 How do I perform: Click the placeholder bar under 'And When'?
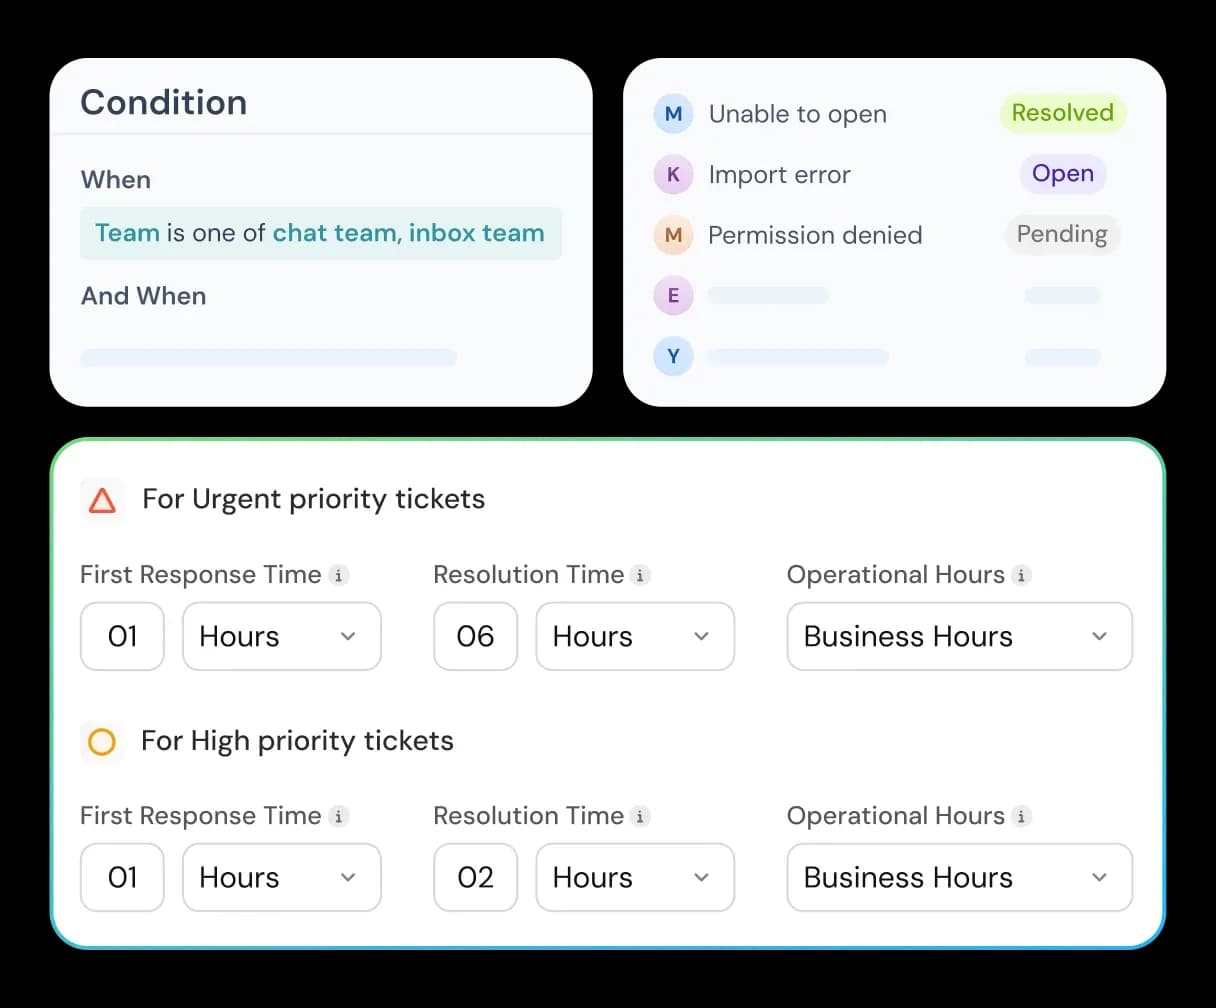point(268,357)
